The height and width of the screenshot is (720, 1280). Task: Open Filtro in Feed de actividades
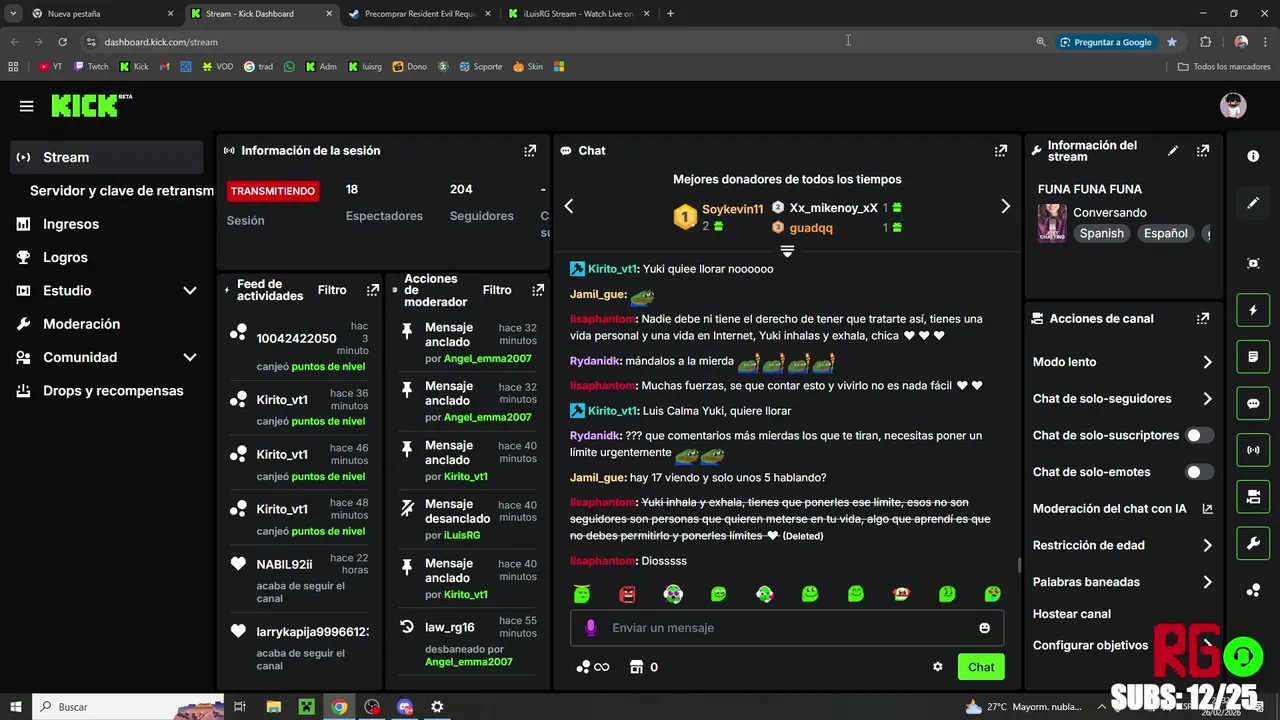coord(332,290)
